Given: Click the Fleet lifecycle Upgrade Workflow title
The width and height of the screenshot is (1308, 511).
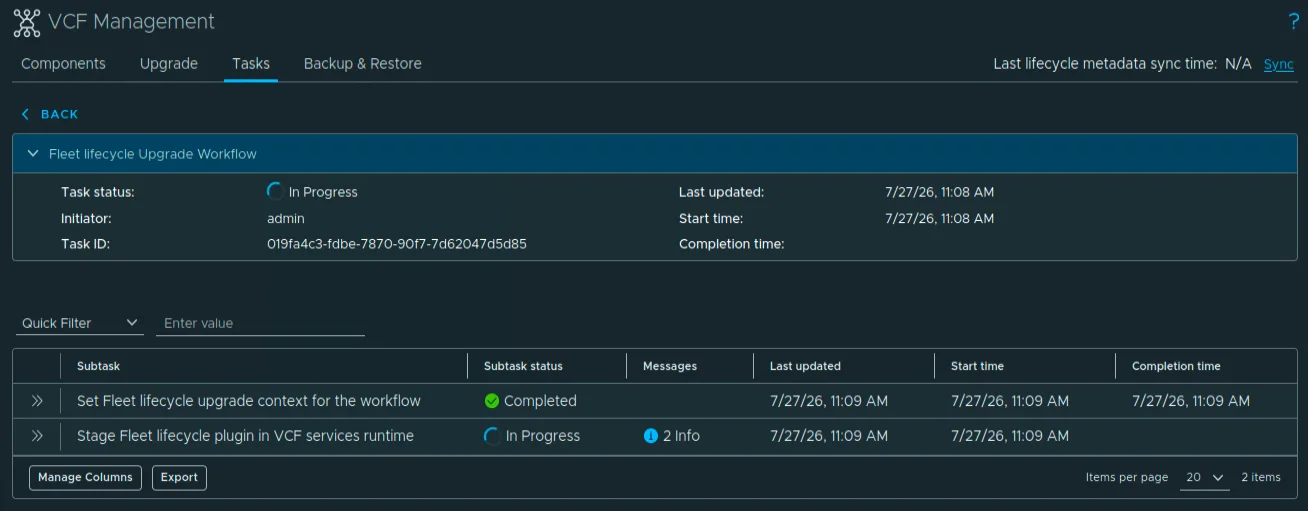Looking at the screenshot, I should [x=153, y=154].
